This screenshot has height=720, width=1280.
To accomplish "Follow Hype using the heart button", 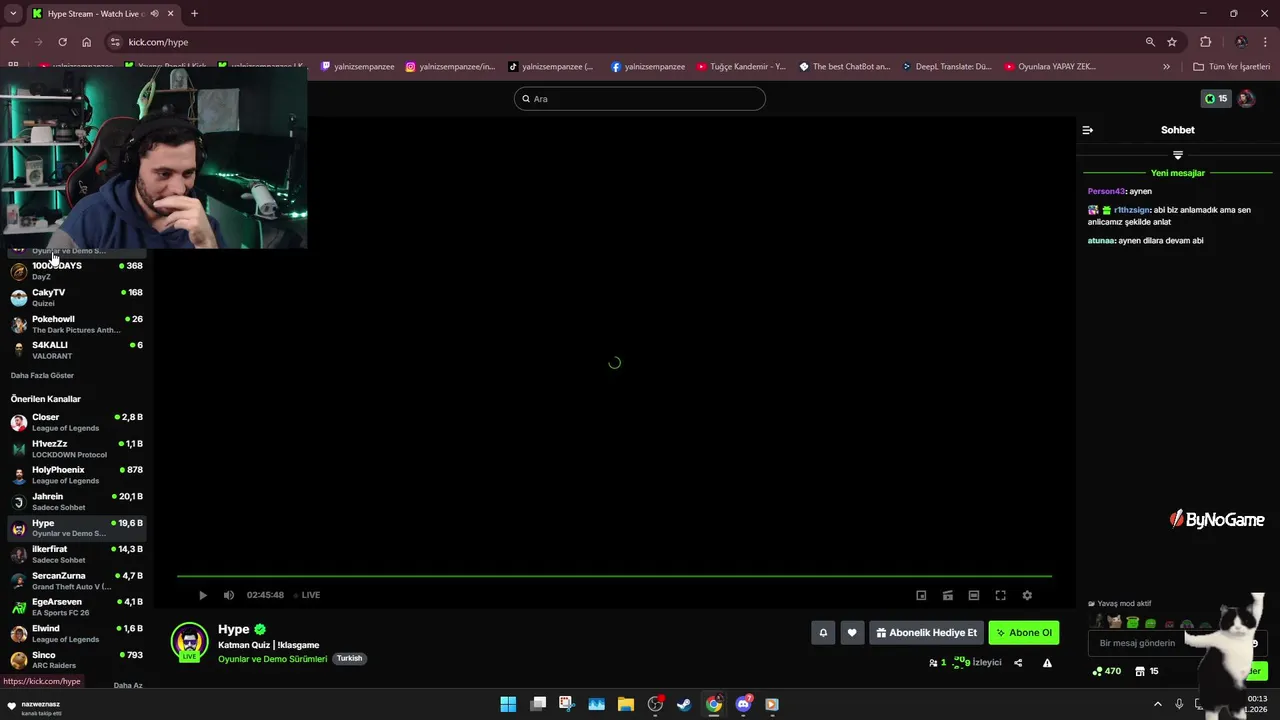I will 852,632.
